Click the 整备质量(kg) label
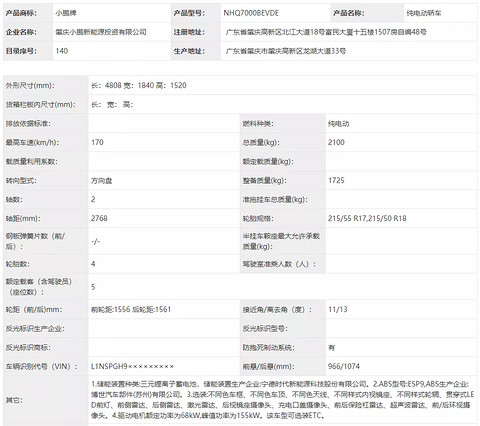 pyautogui.click(x=264, y=180)
